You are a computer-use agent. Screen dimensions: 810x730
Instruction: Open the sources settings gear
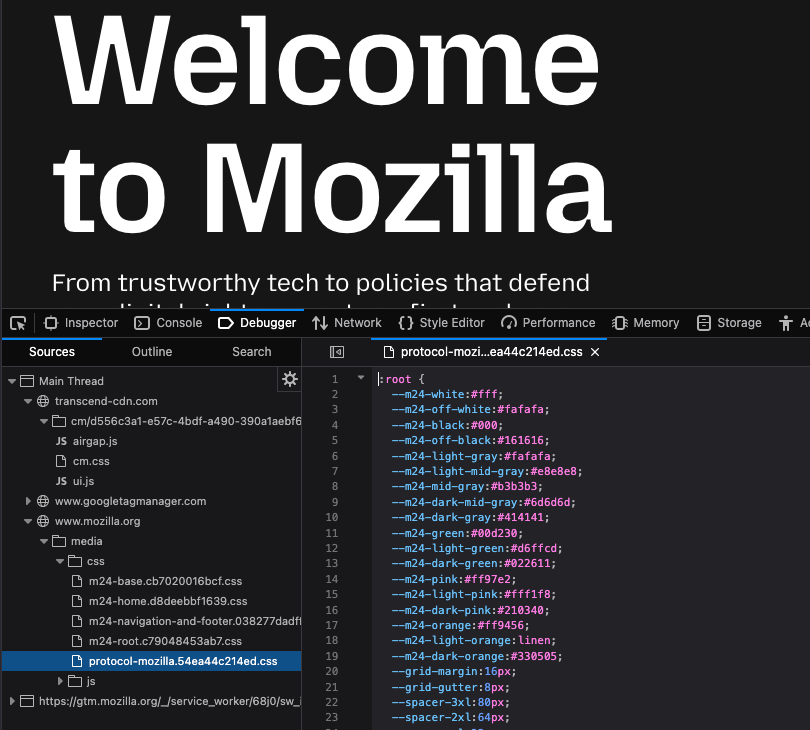coord(290,380)
